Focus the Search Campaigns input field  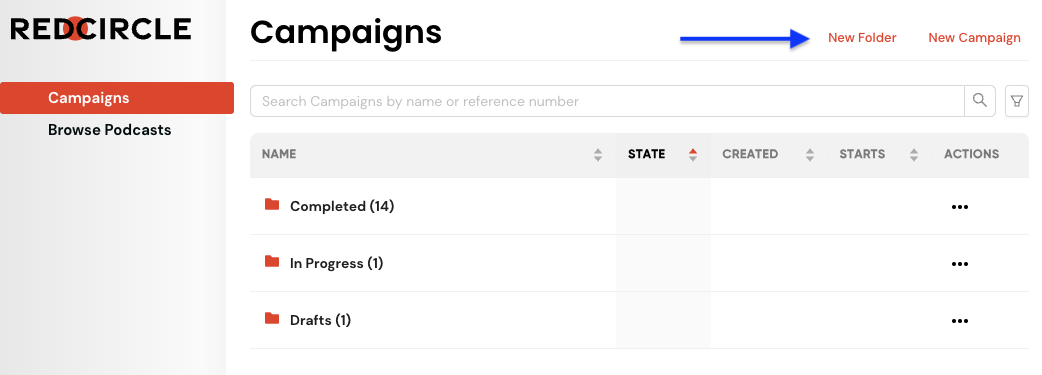click(607, 101)
